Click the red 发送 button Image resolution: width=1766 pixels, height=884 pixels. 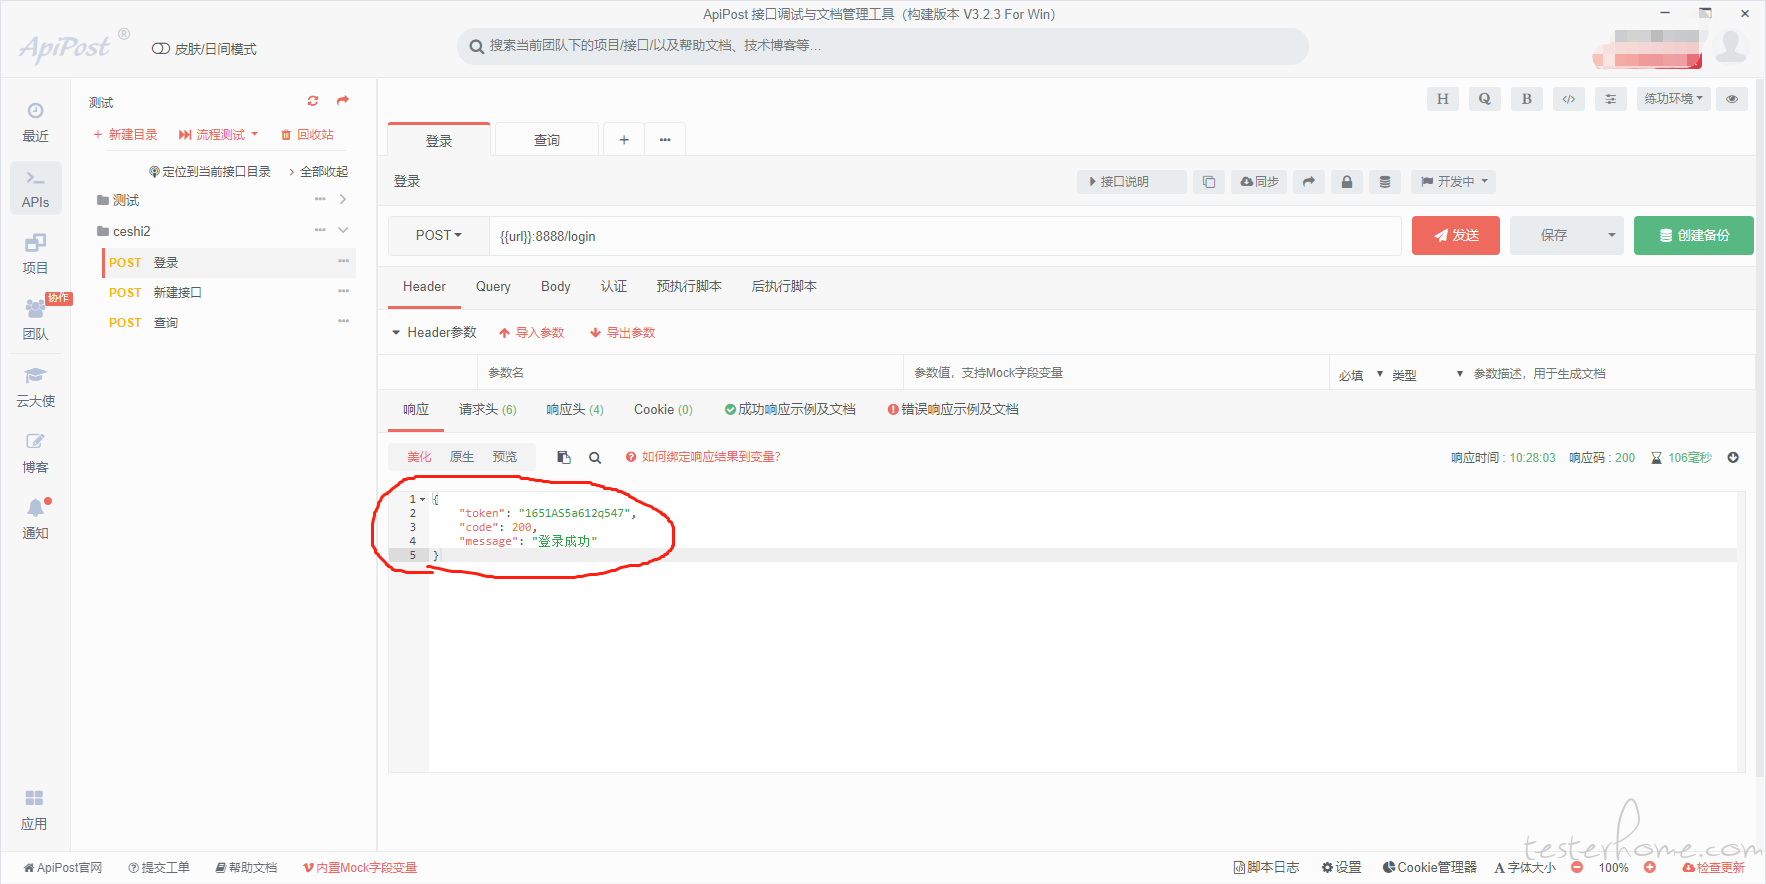point(1455,236)
